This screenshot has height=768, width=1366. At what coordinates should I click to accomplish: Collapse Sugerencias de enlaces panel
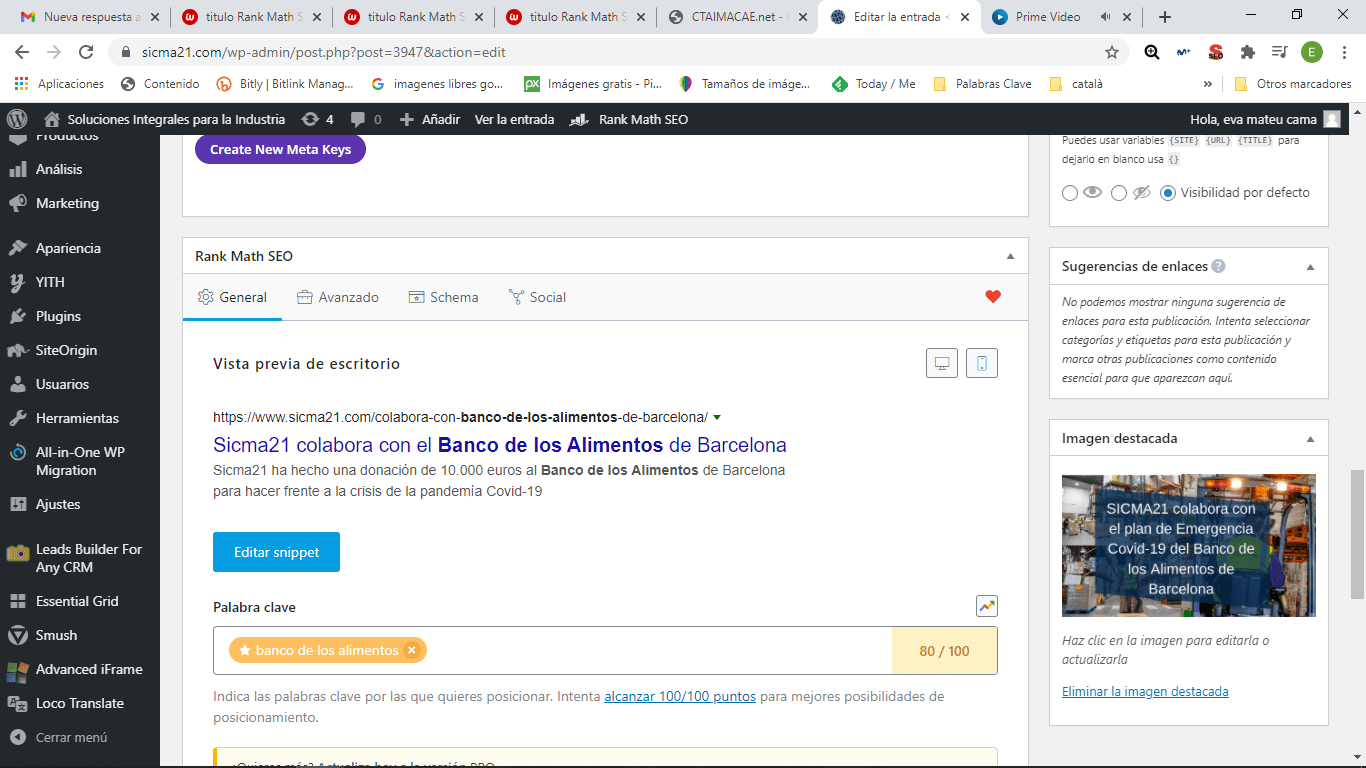click(x=1310, y=267)
